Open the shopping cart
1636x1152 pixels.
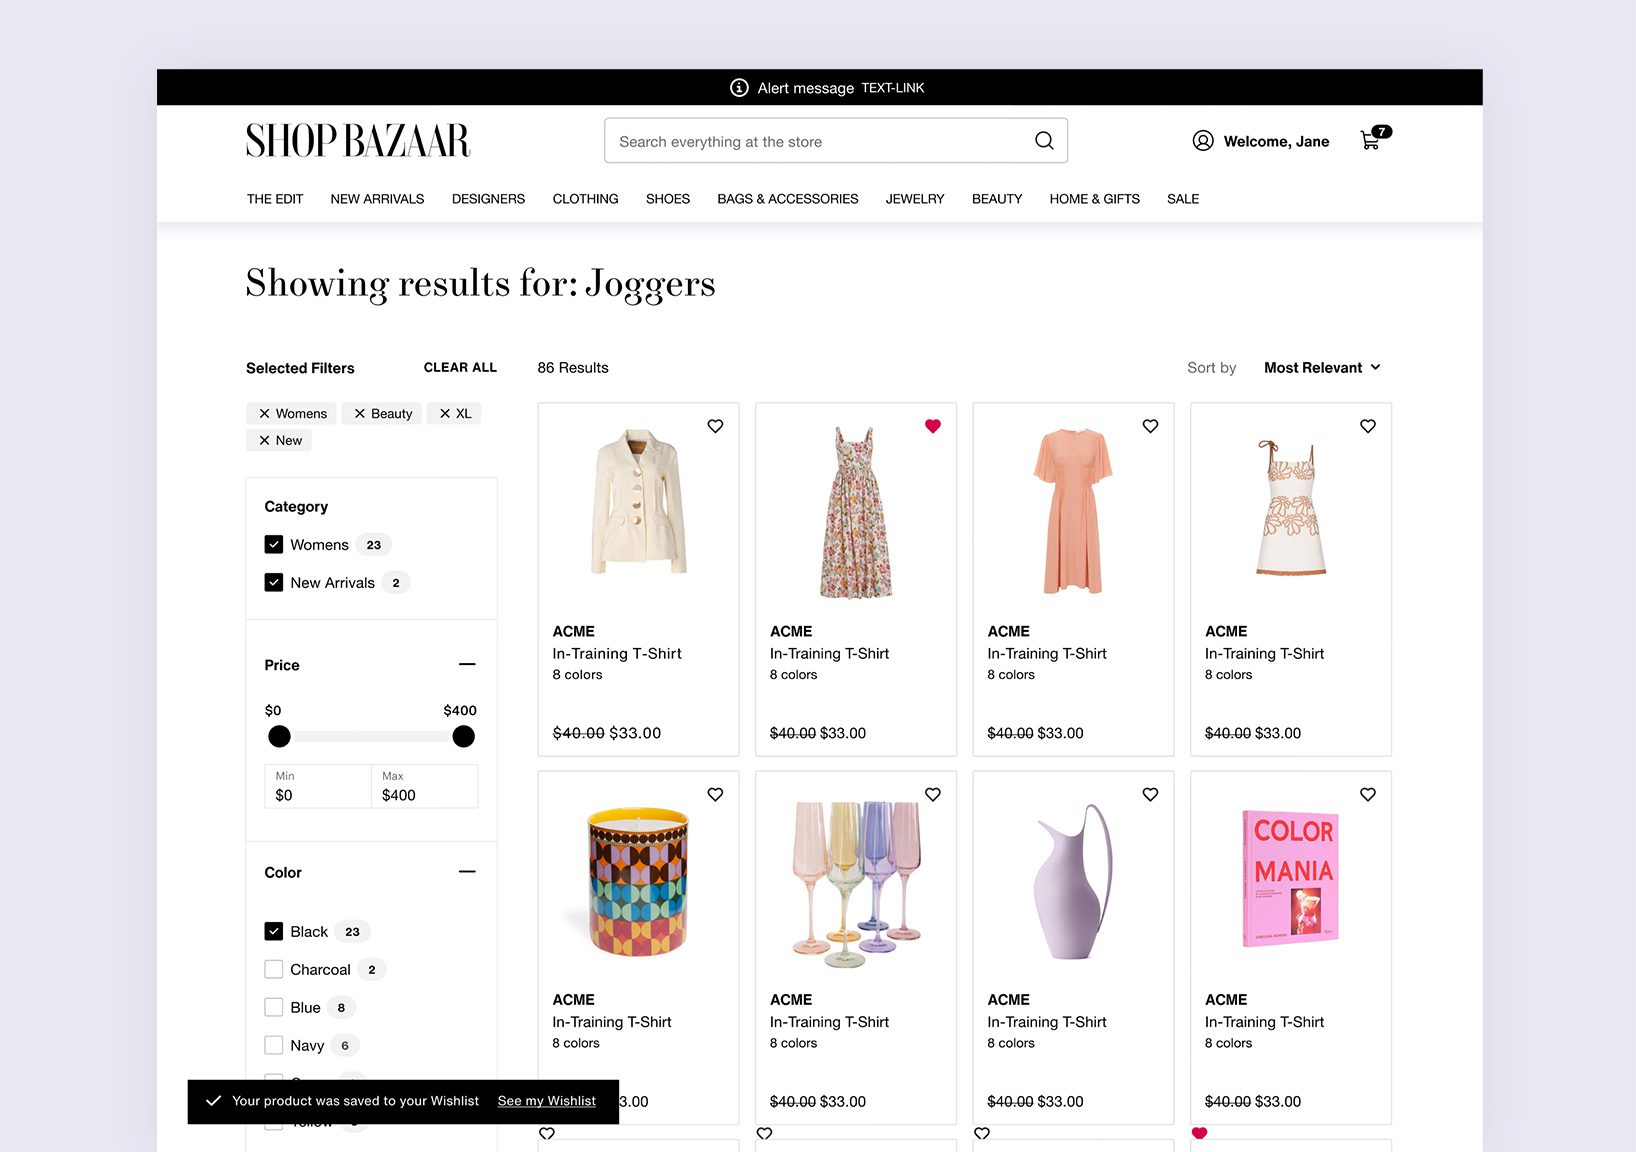(1371, 141)
